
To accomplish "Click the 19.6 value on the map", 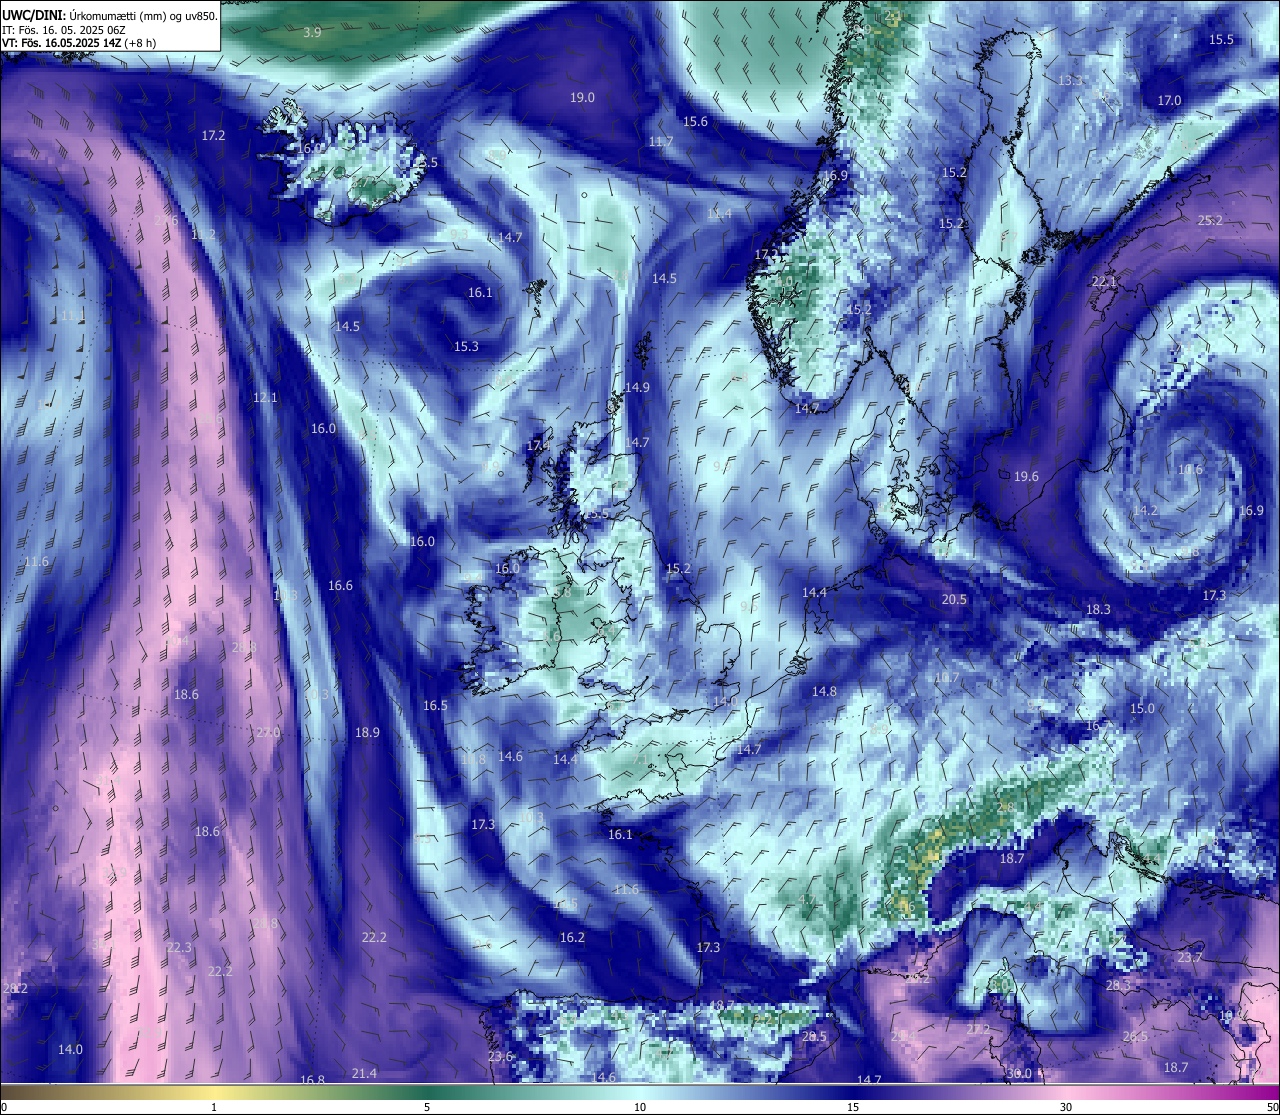I will (x=1026, y=477).
